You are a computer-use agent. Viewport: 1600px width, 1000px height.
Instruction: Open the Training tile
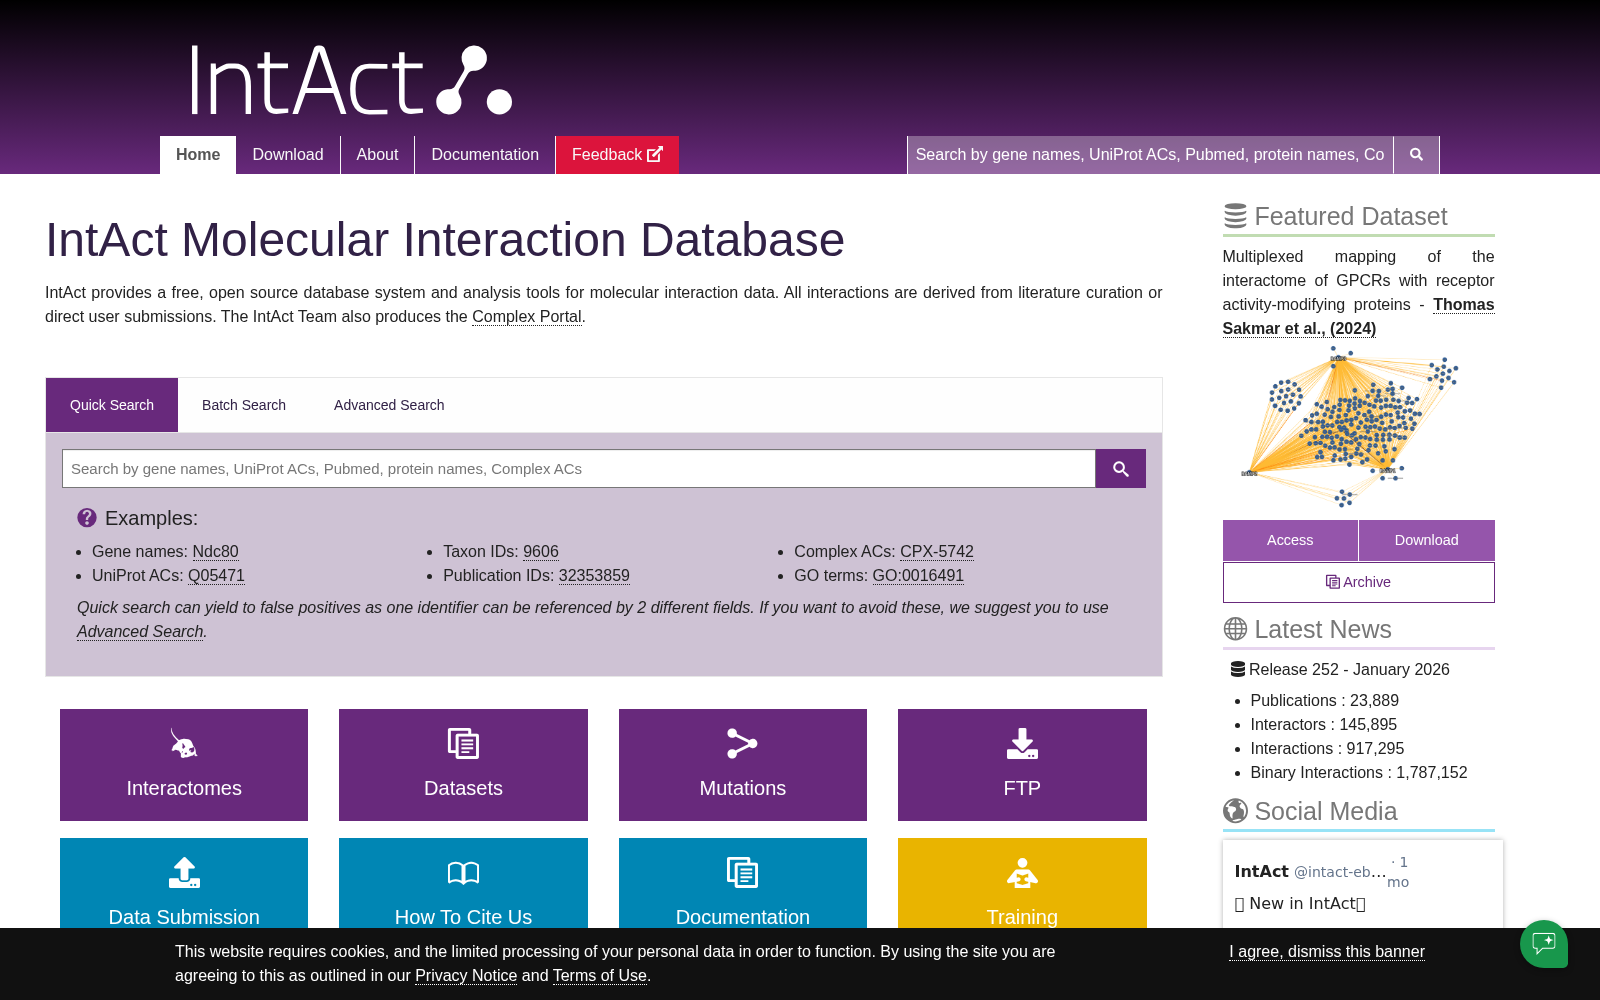click(x=1022, y=884)
